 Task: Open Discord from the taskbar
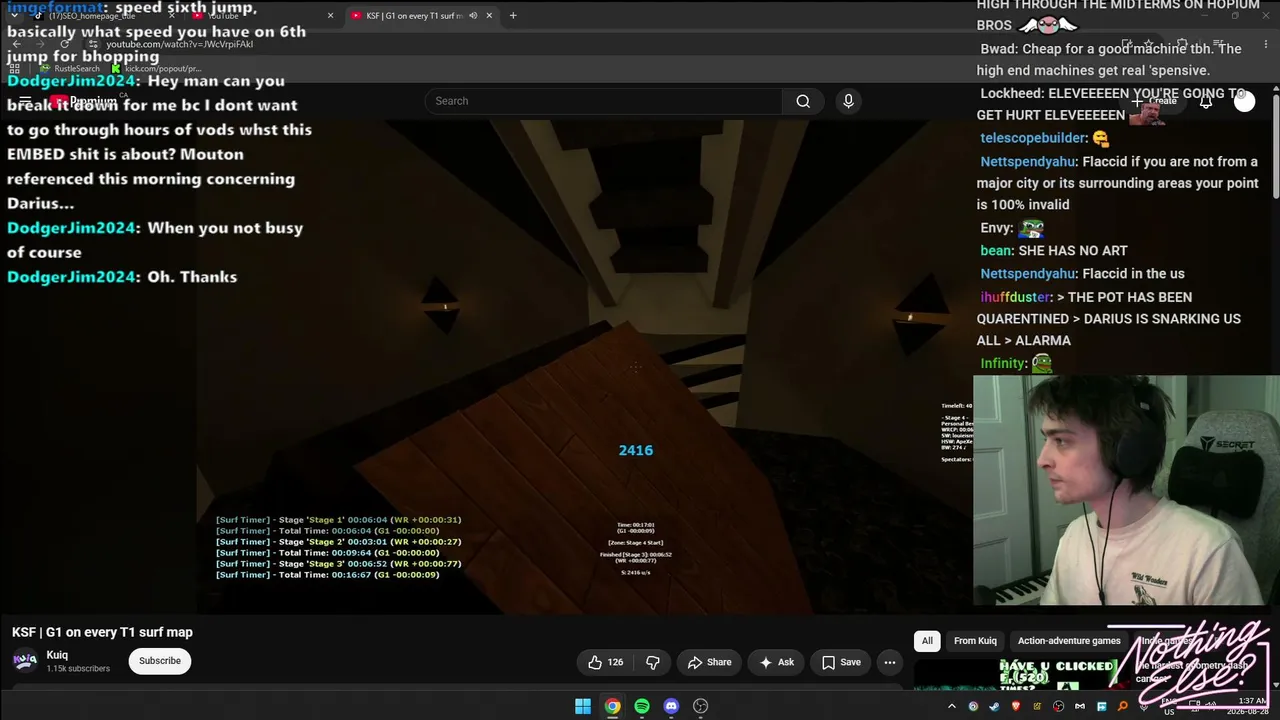coord(671,706)
